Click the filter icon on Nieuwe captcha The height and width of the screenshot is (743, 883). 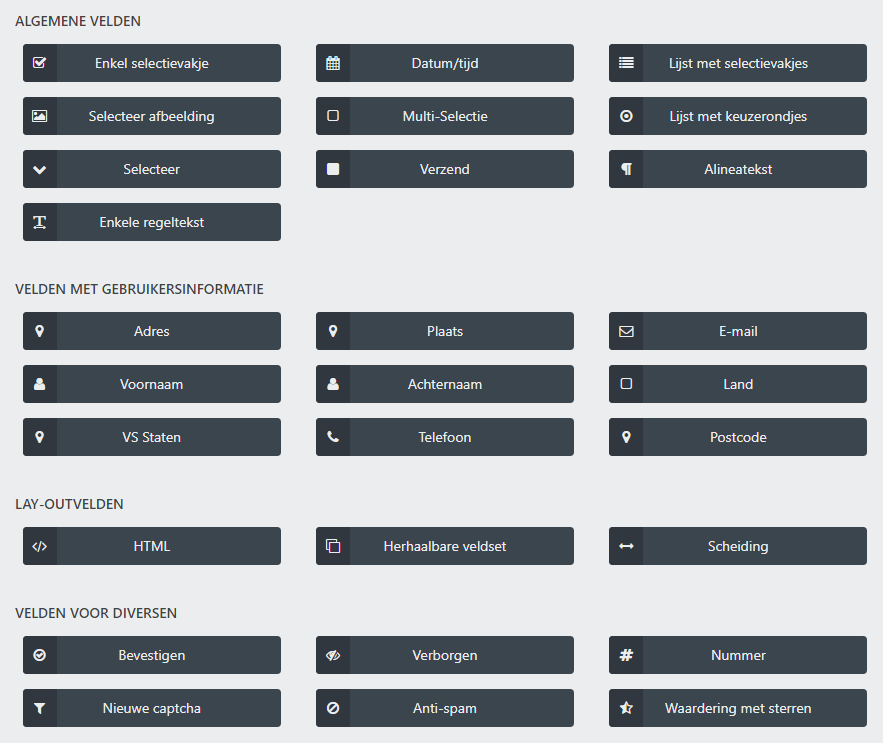point(40,708)
